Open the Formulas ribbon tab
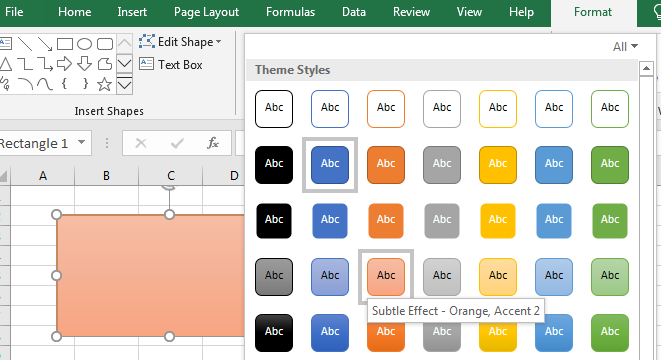 click(290, 12)
